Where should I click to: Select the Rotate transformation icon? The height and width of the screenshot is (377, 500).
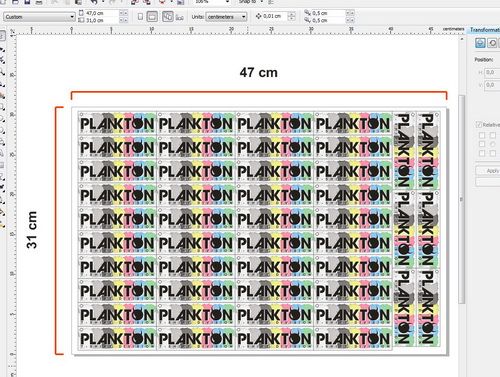click(492, 43)
